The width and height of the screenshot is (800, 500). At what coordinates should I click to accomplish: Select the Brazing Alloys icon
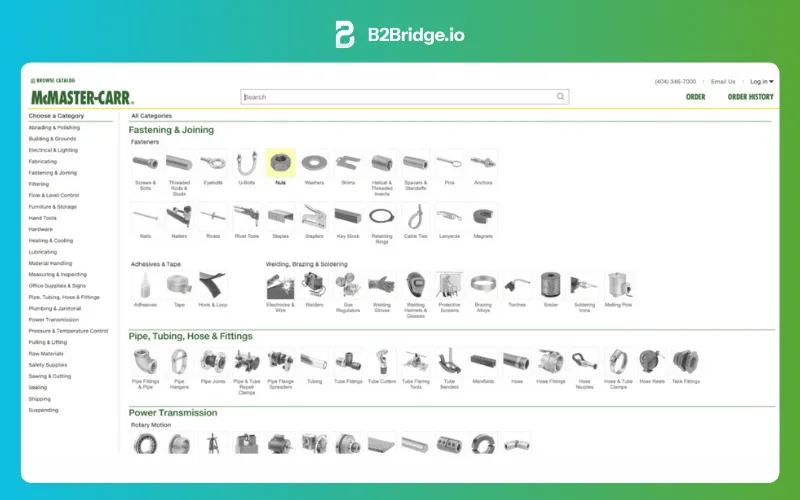[x=483, y=285]
